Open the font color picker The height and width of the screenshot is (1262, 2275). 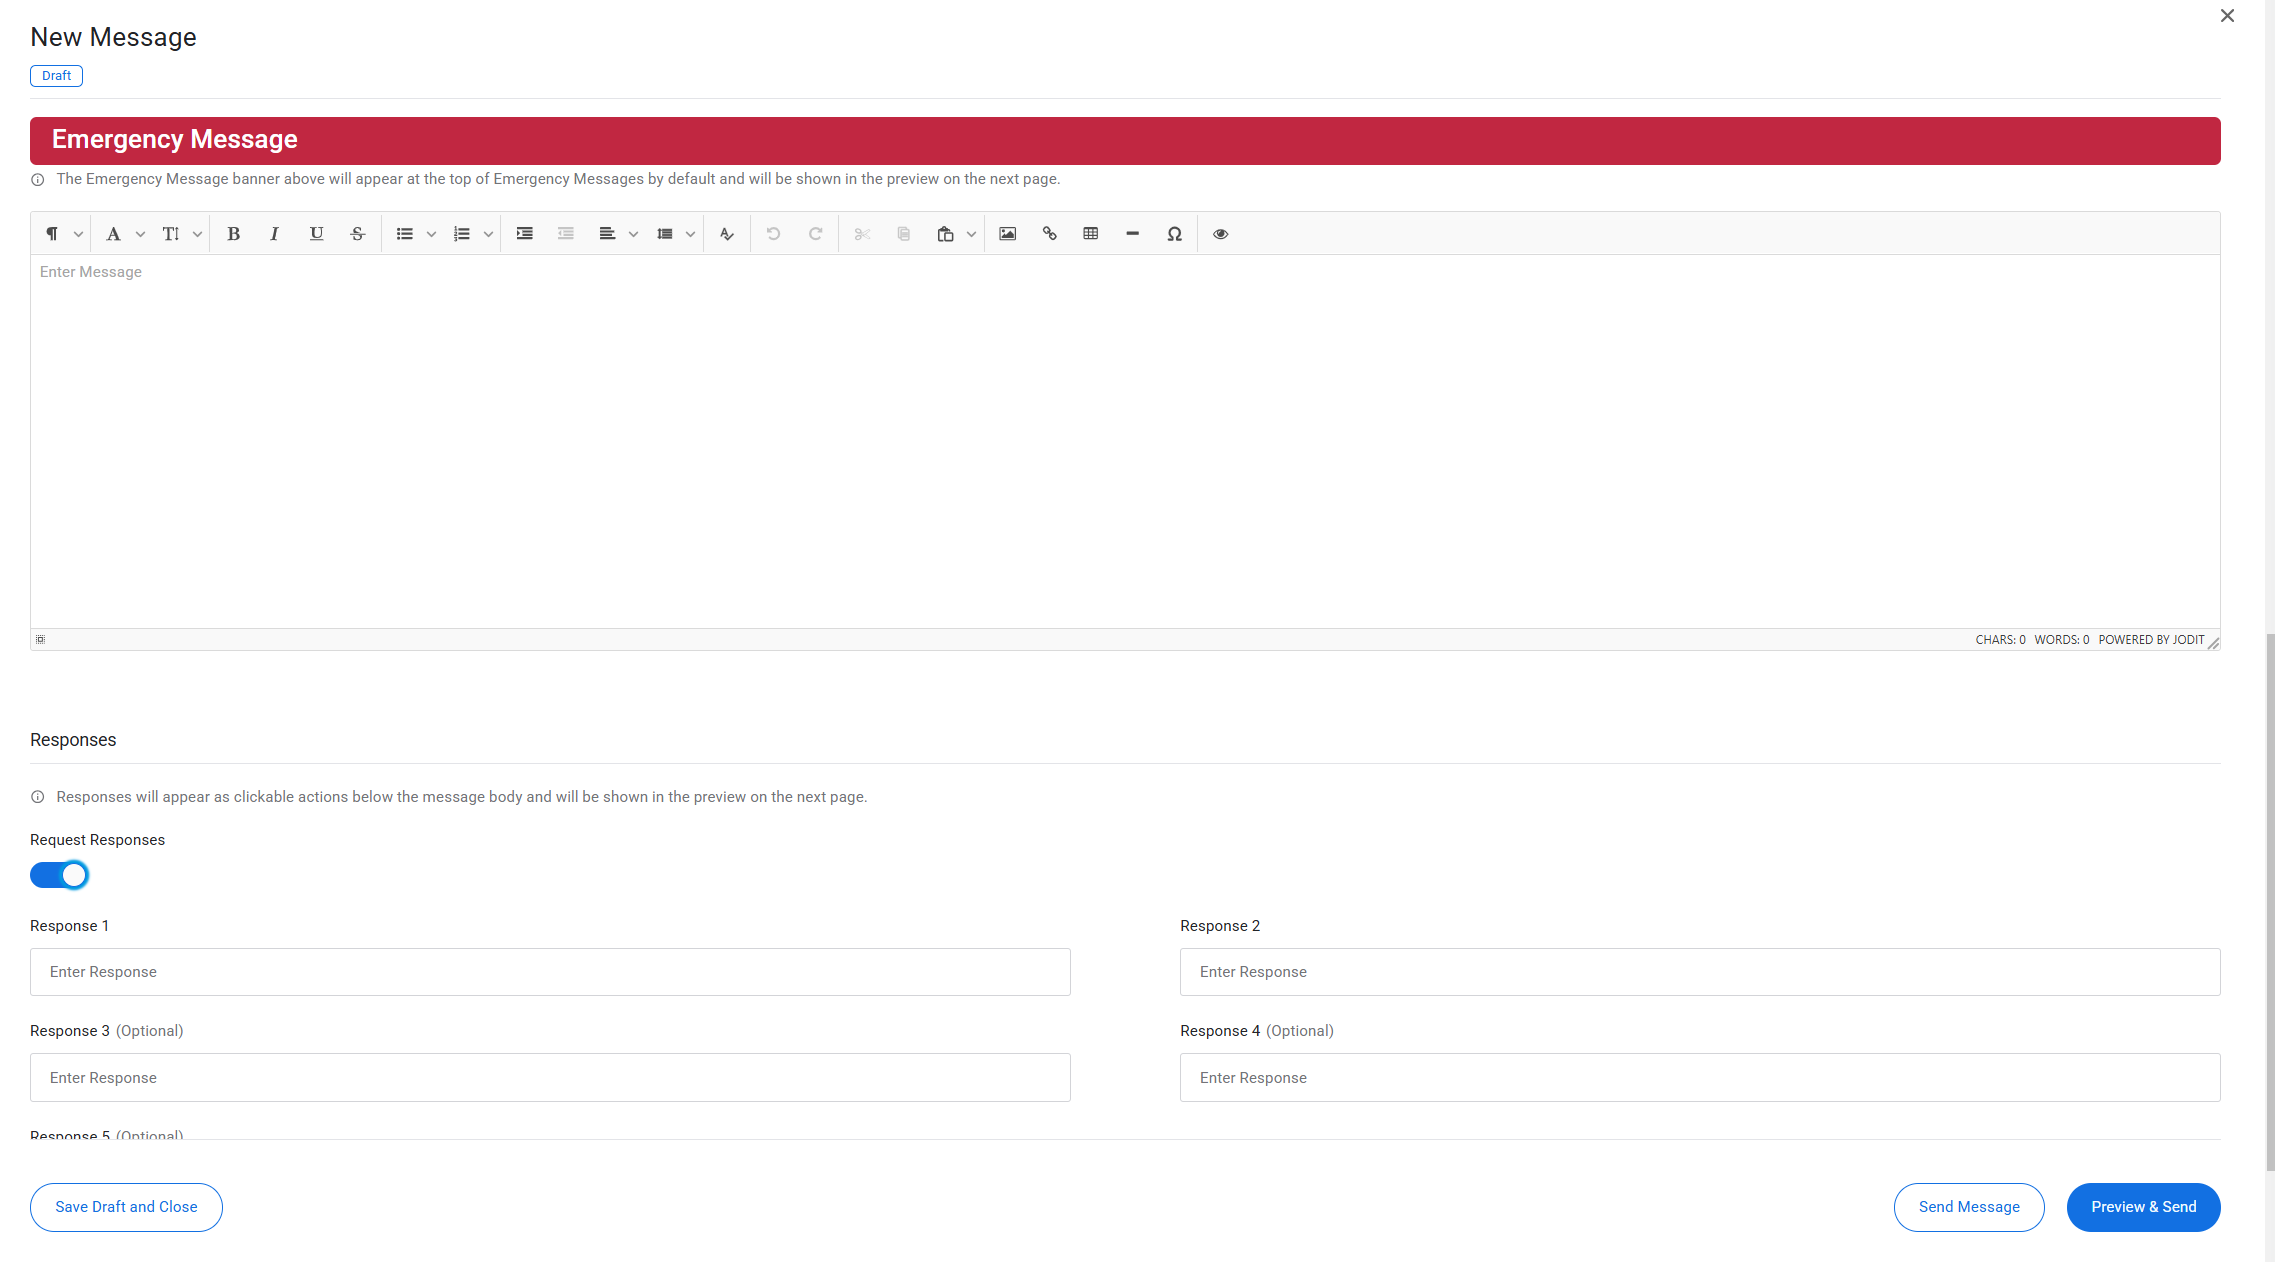tap(113, 234)
